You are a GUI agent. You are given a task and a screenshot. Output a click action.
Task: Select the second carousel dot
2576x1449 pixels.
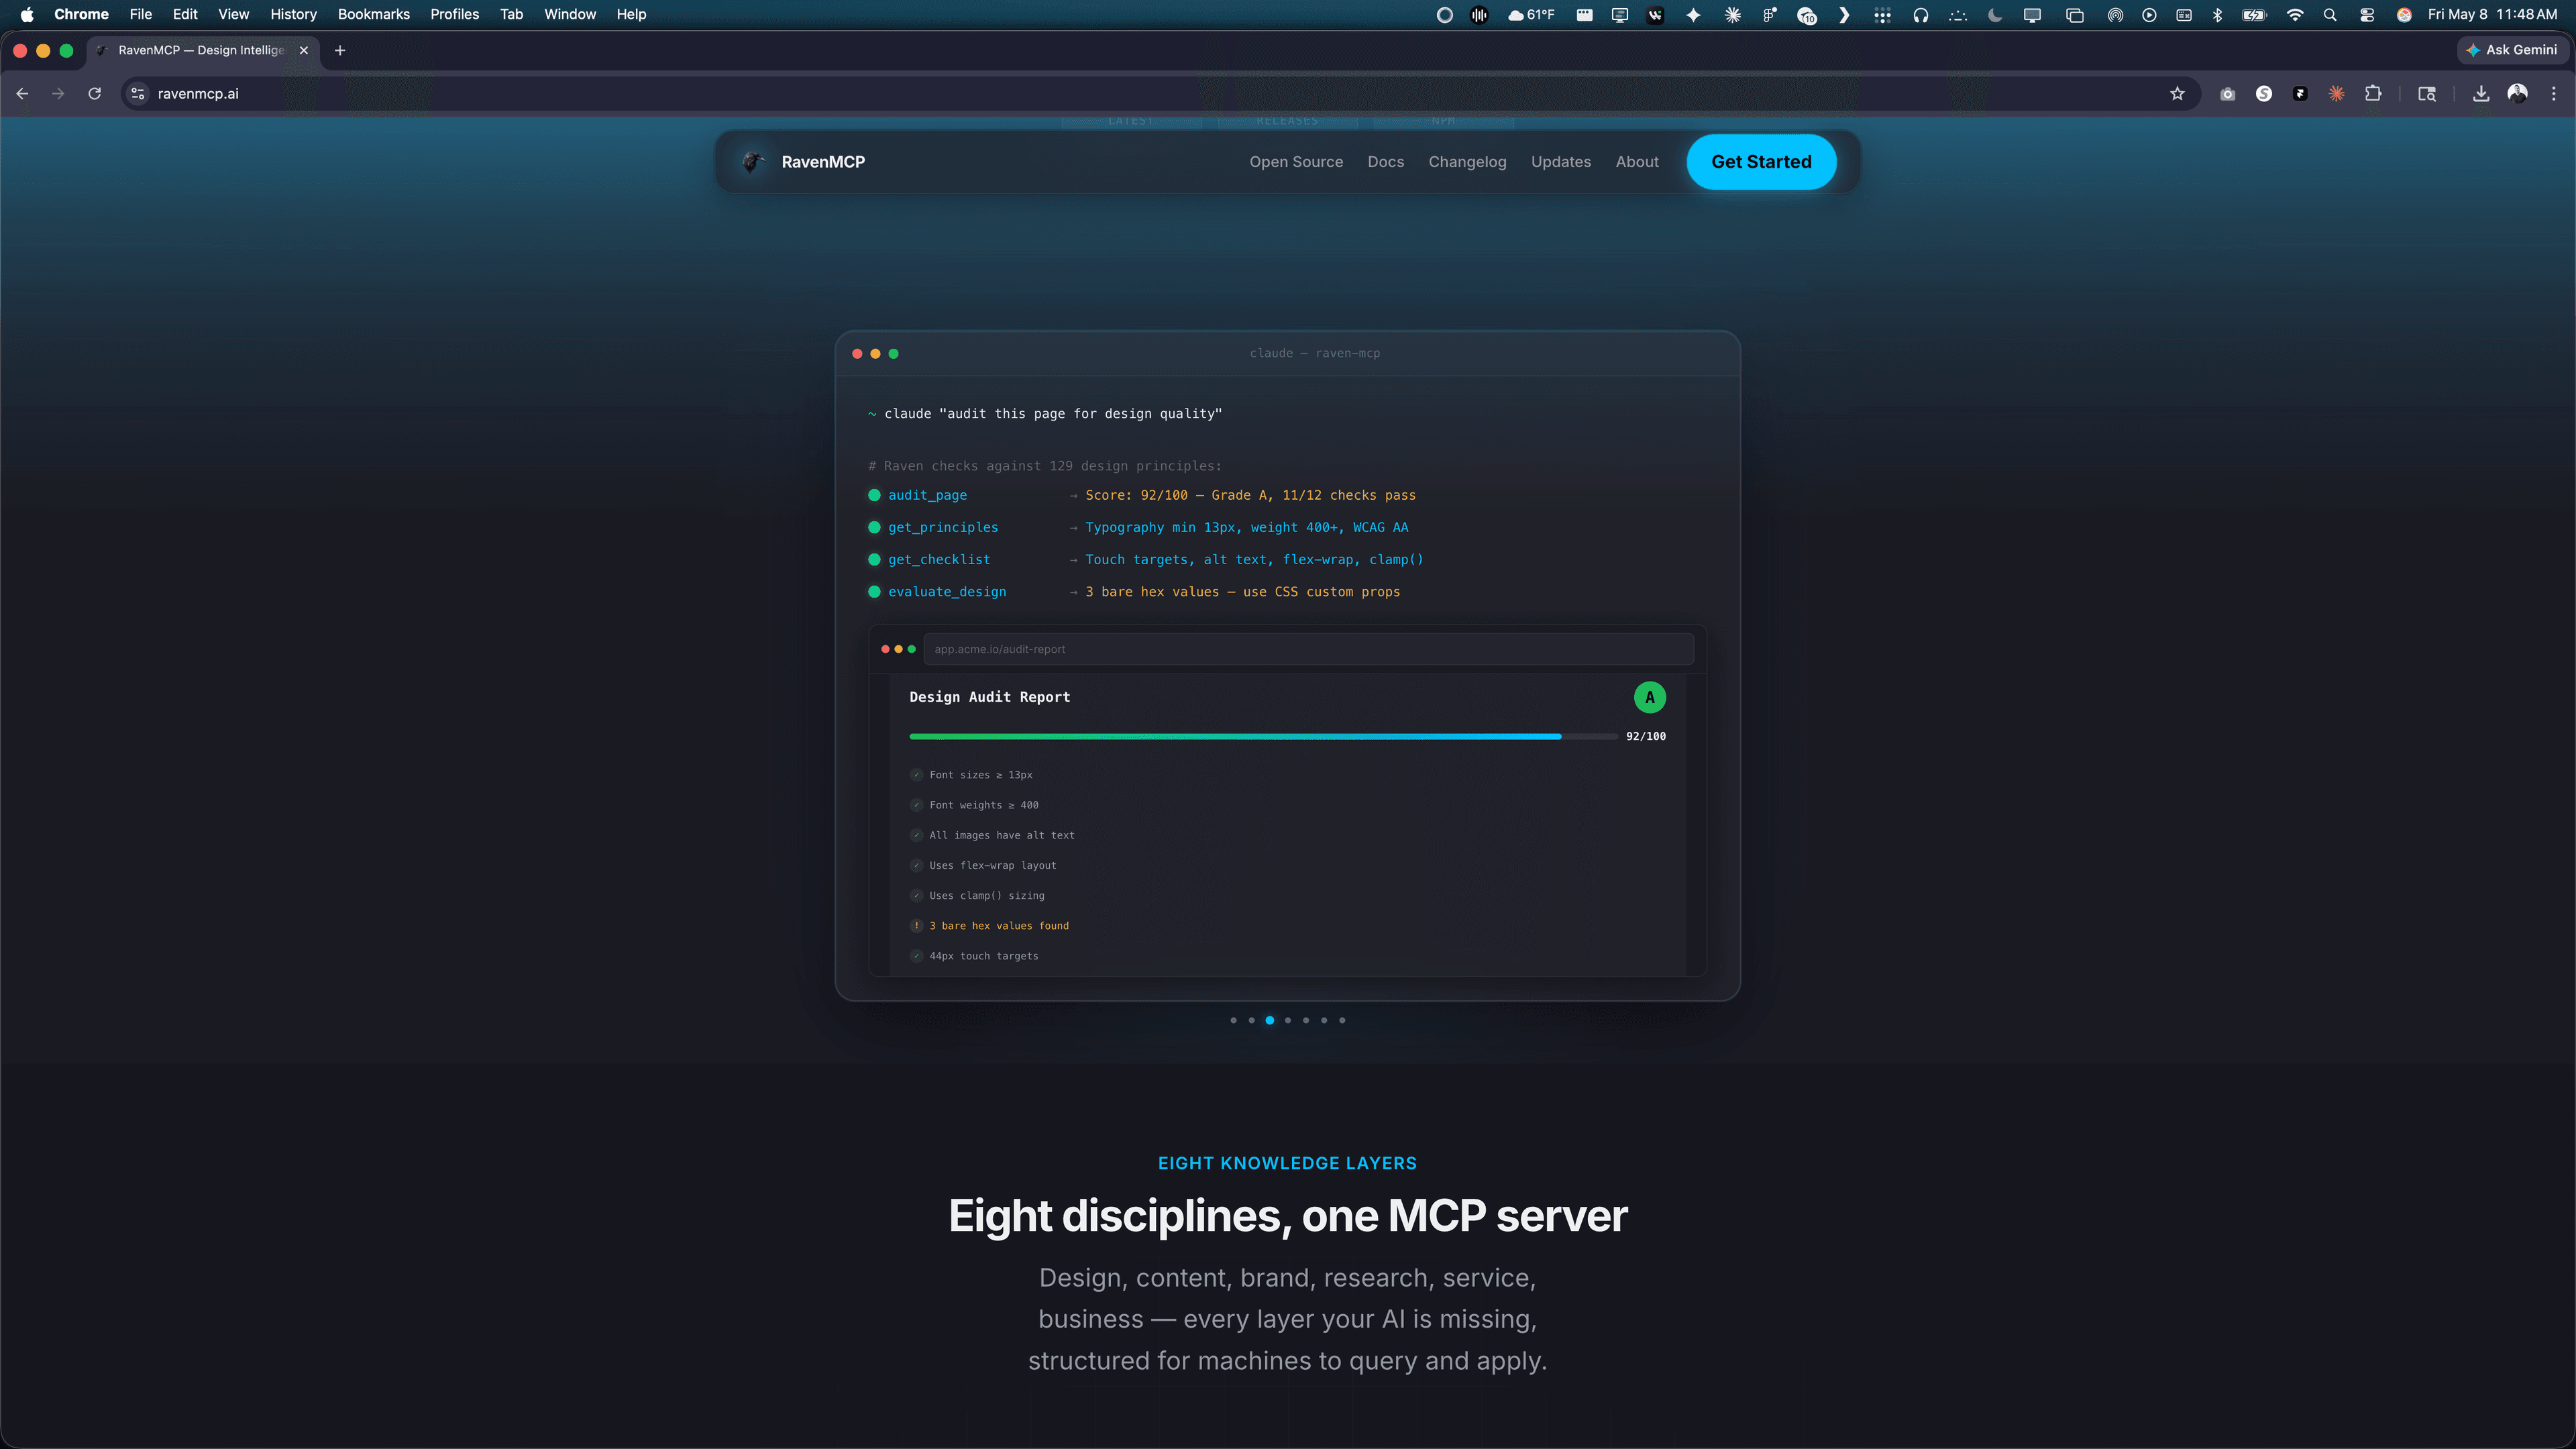[x=1251, y=1020]
